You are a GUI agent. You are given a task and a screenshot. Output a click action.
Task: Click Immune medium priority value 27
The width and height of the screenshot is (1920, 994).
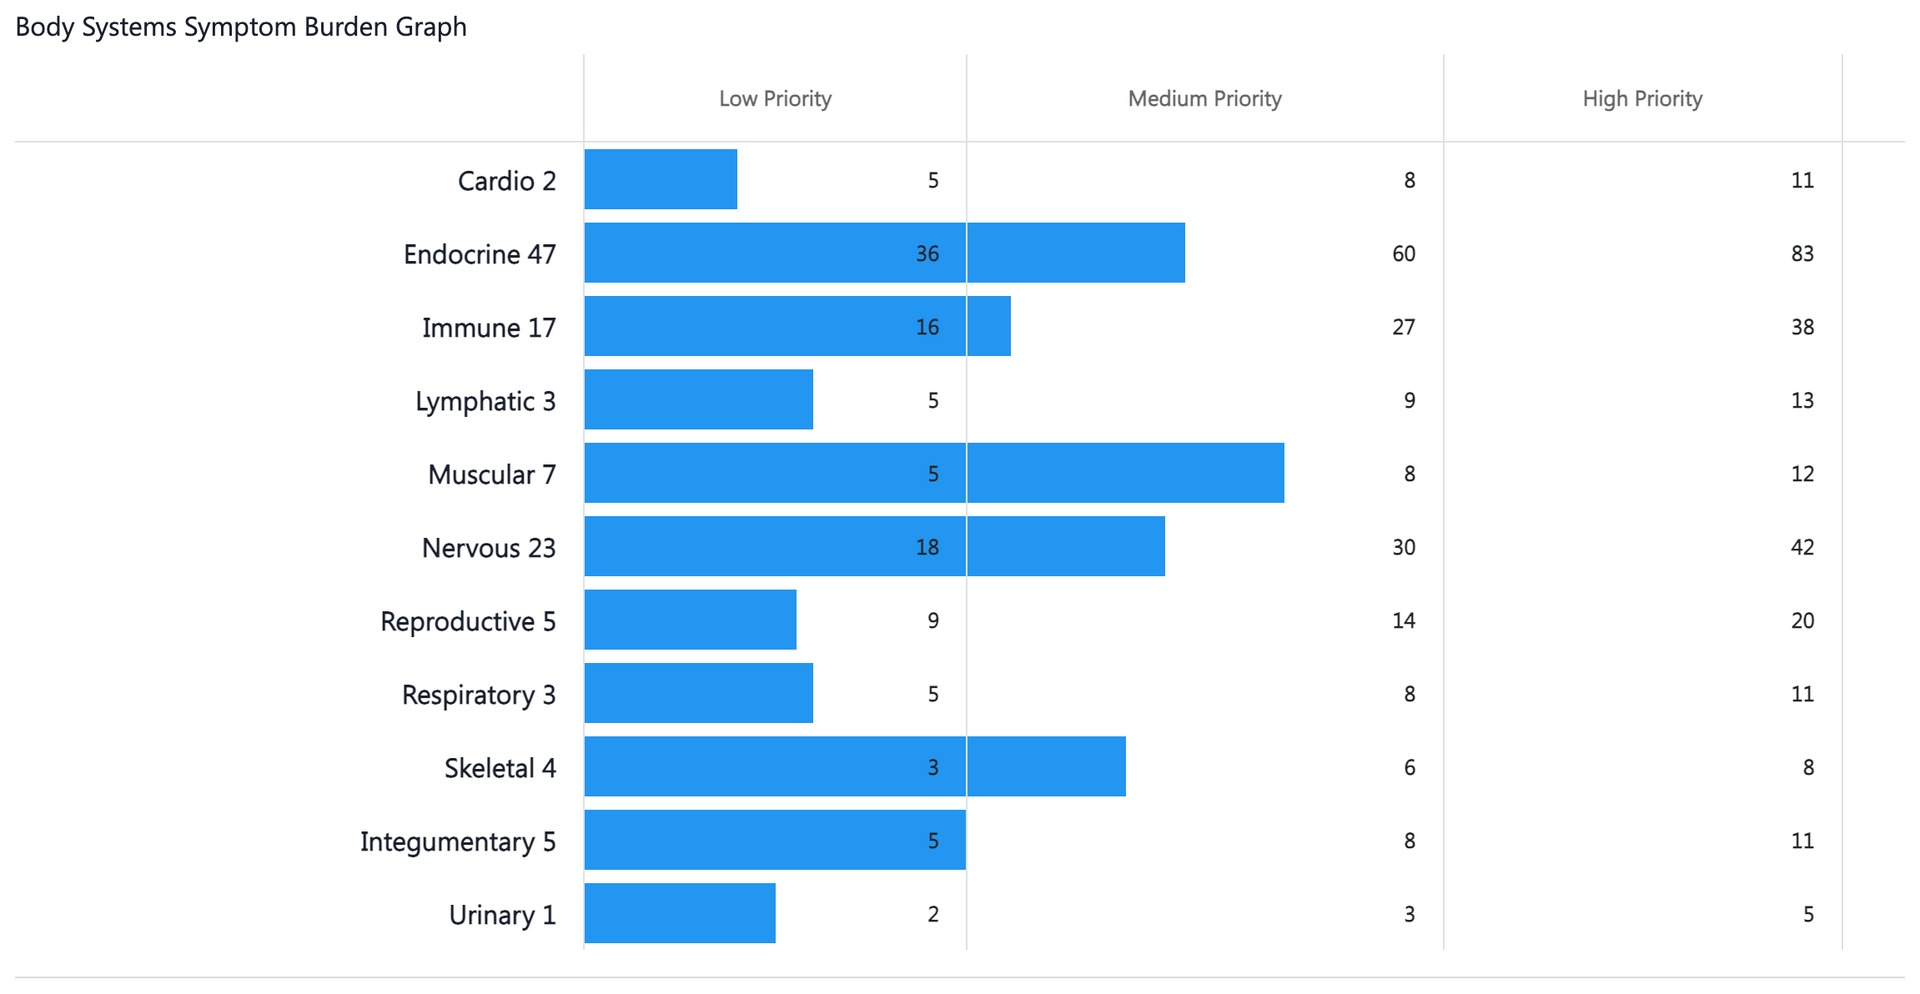click(1403, 327)
